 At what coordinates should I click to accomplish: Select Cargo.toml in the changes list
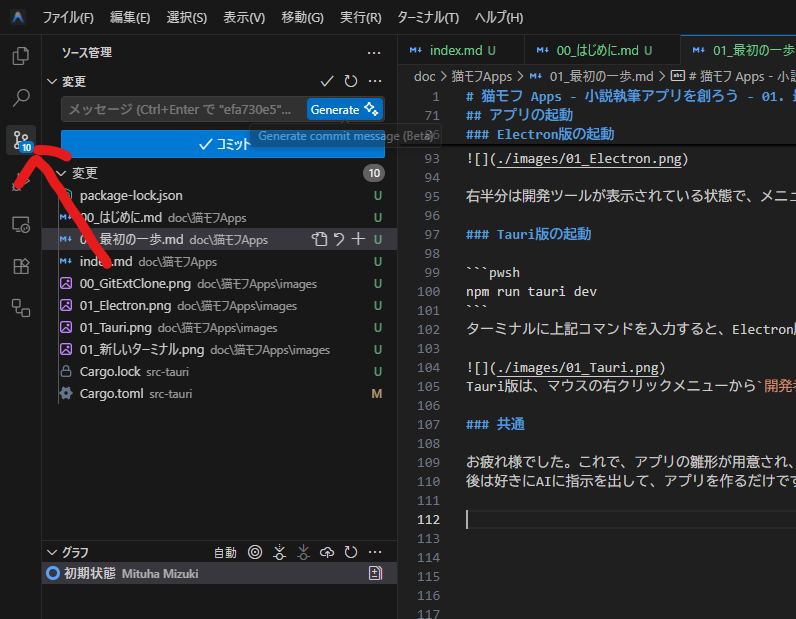click(x=113, y=394)
